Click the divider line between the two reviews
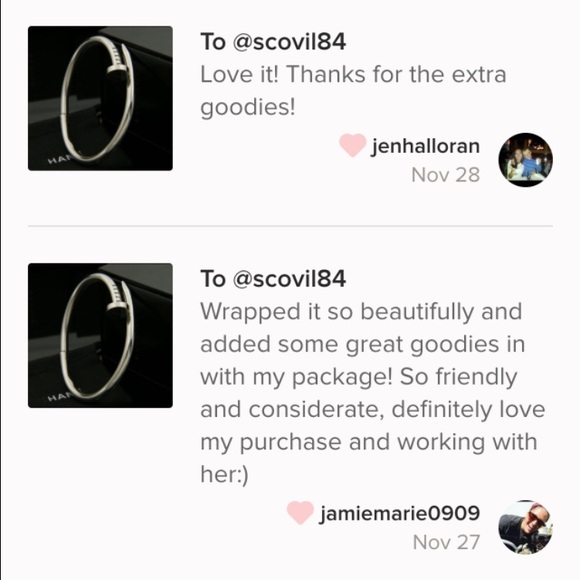Viewport: 580px width, 580px height. [290, 225]
